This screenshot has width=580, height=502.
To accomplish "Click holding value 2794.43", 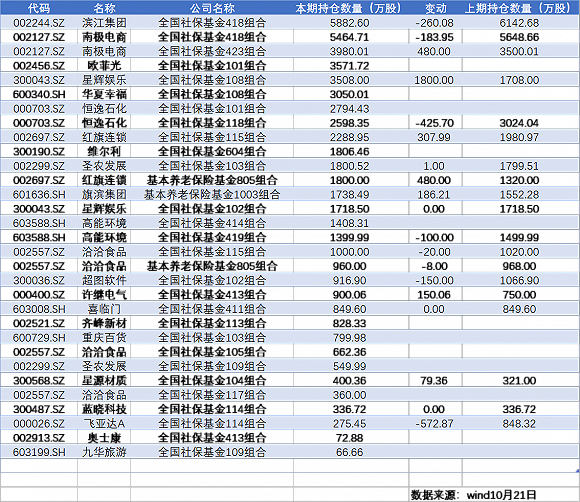I will click(350, 109).
